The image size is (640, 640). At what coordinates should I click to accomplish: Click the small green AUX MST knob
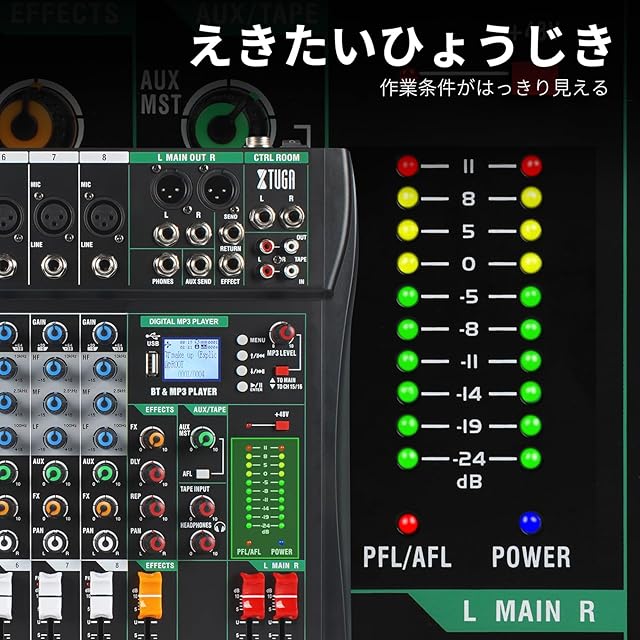(x=203, y=439)
